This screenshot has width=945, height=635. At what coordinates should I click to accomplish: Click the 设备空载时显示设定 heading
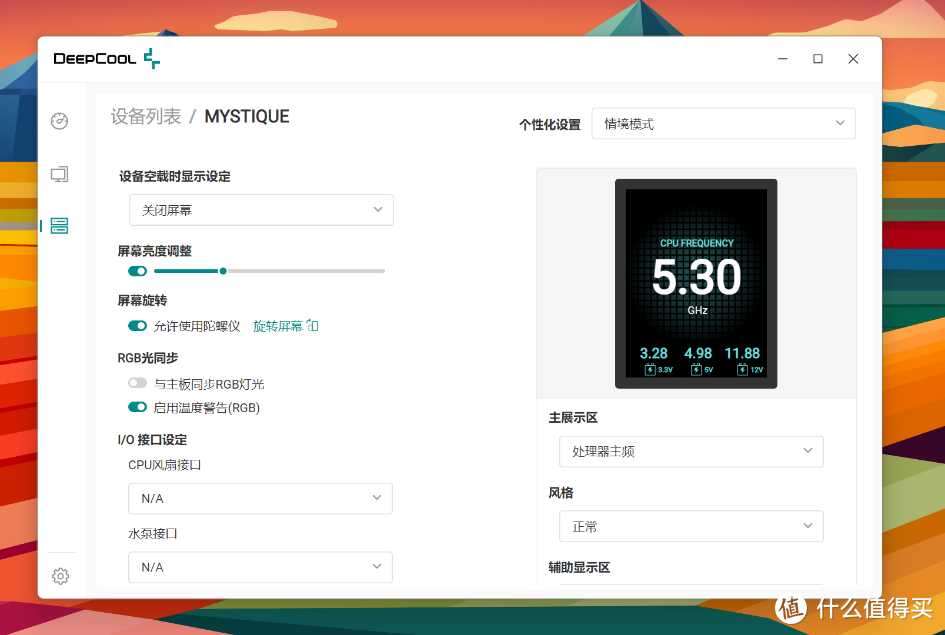(x=175, y=177)
